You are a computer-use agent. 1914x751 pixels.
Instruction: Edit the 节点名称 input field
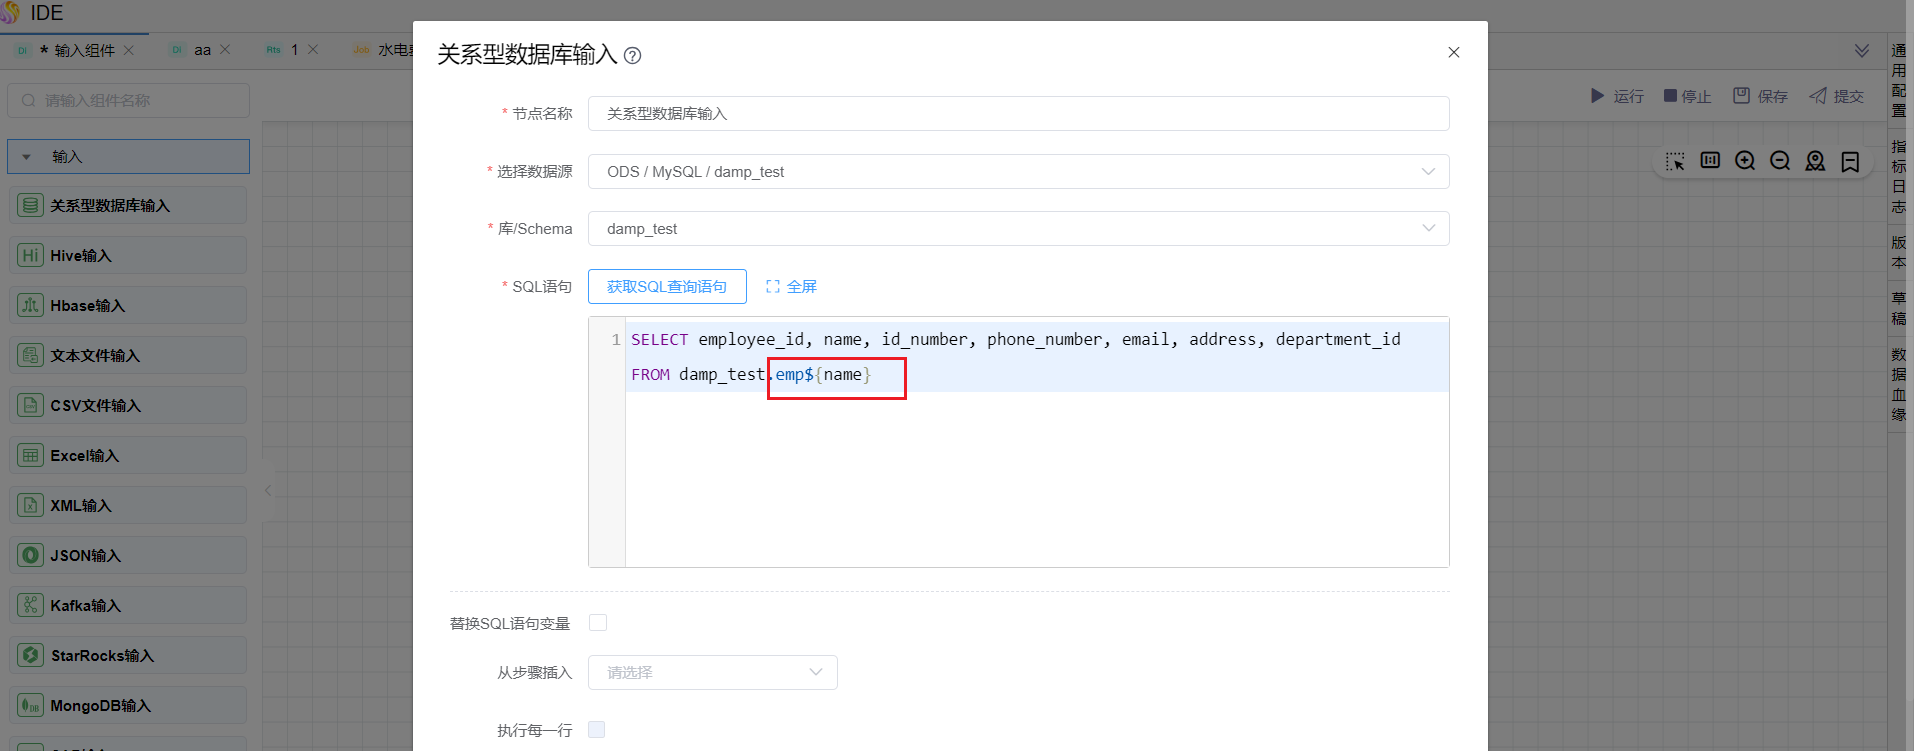pos(1018,114)
